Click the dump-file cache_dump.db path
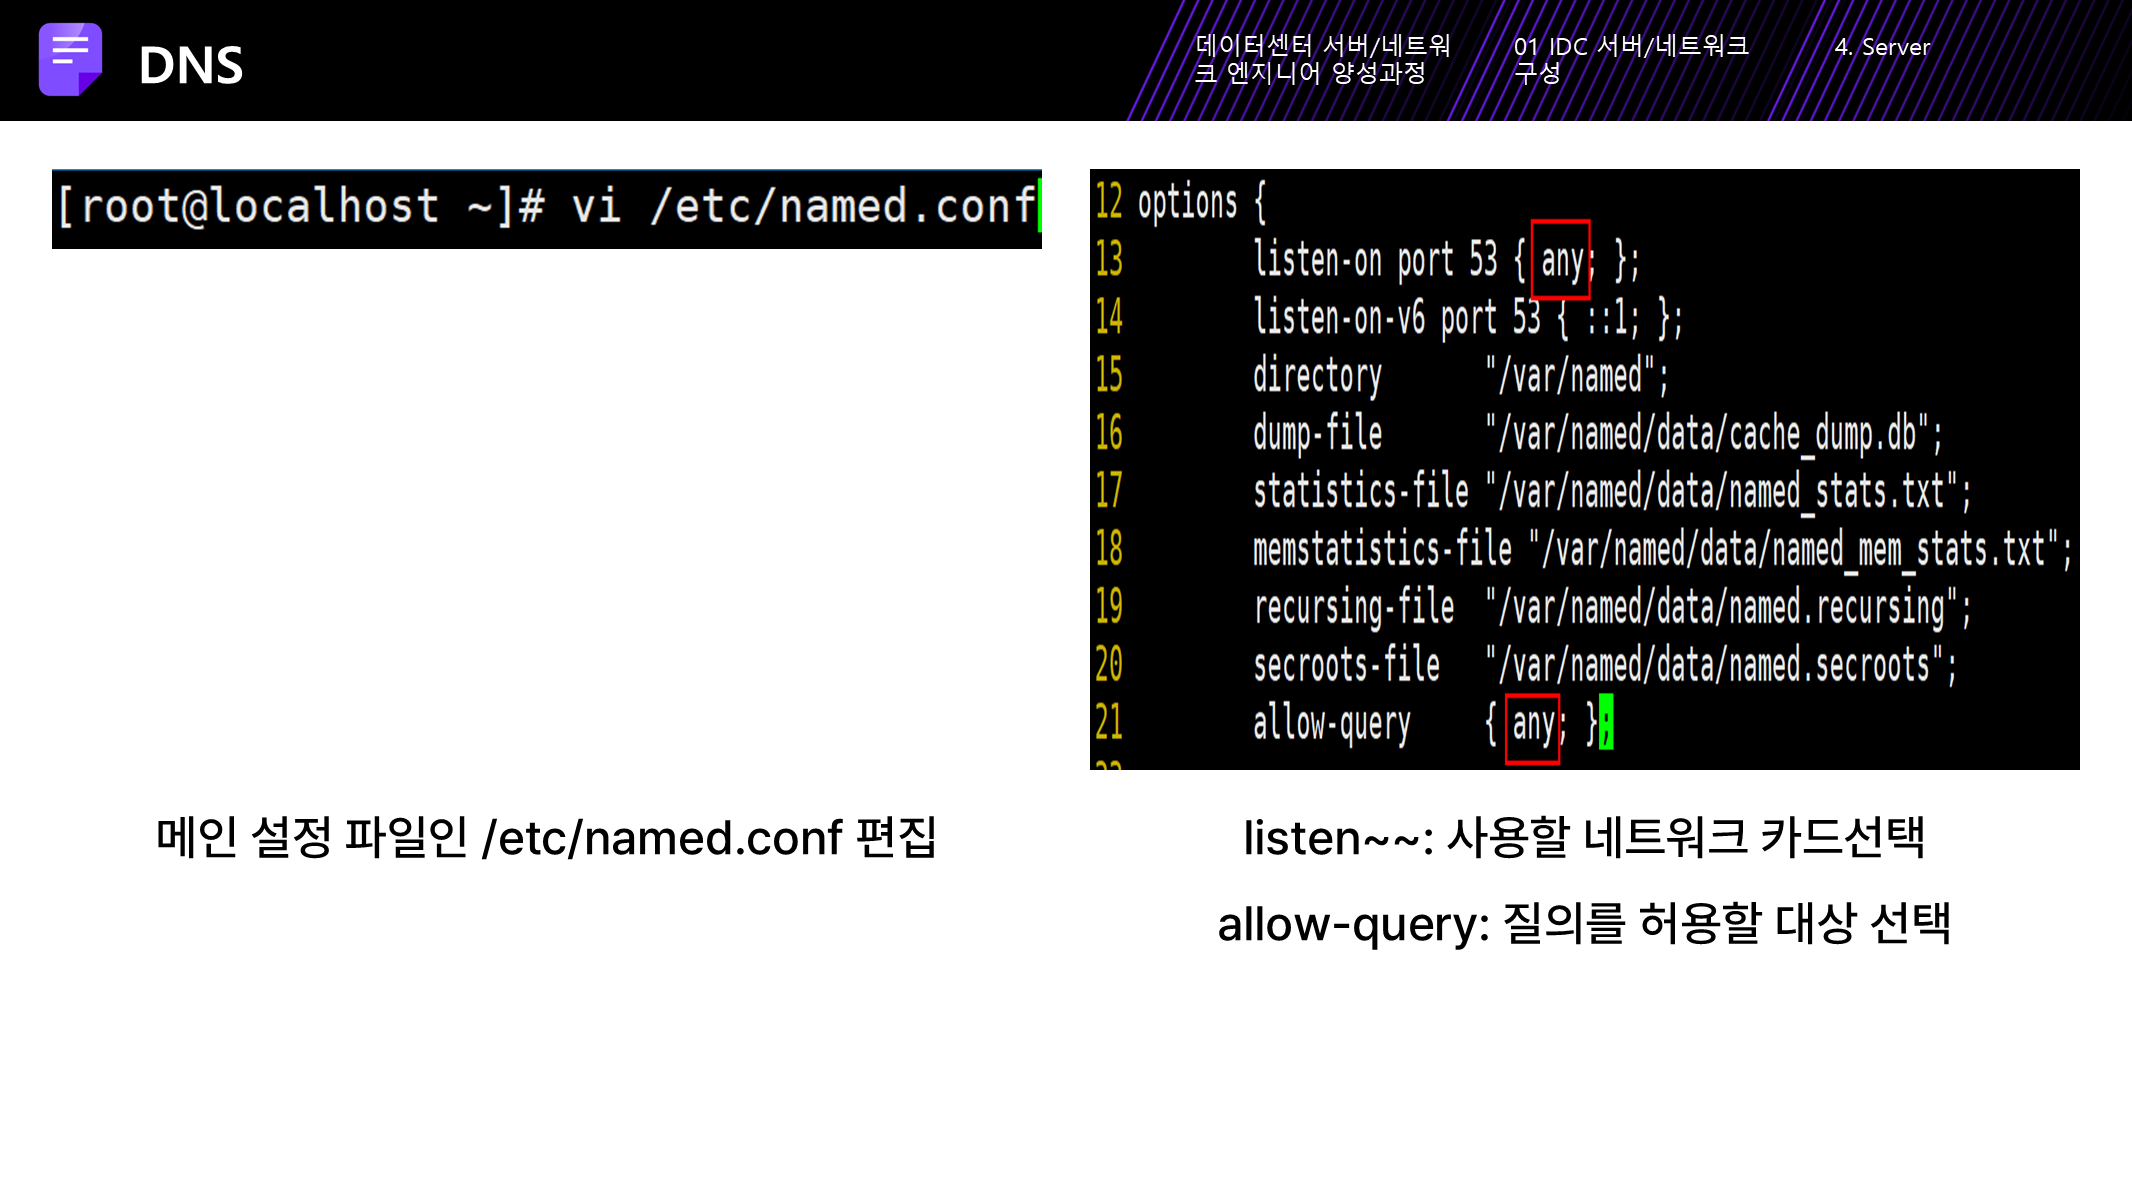 click(1712, 434)
